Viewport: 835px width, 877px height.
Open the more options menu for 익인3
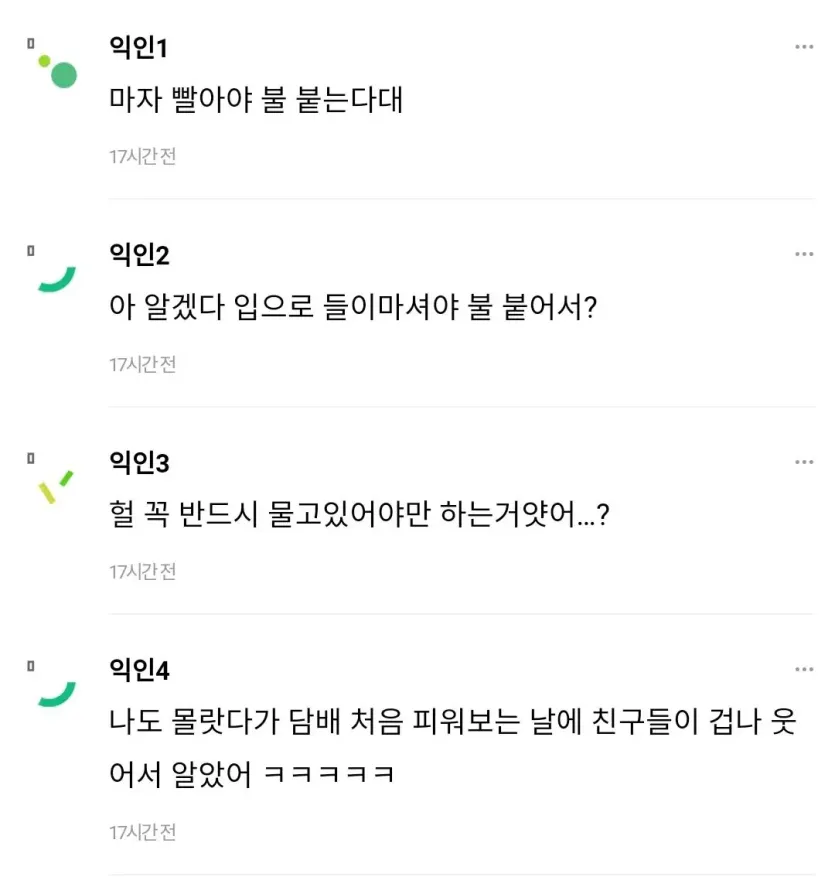[804, 462]
